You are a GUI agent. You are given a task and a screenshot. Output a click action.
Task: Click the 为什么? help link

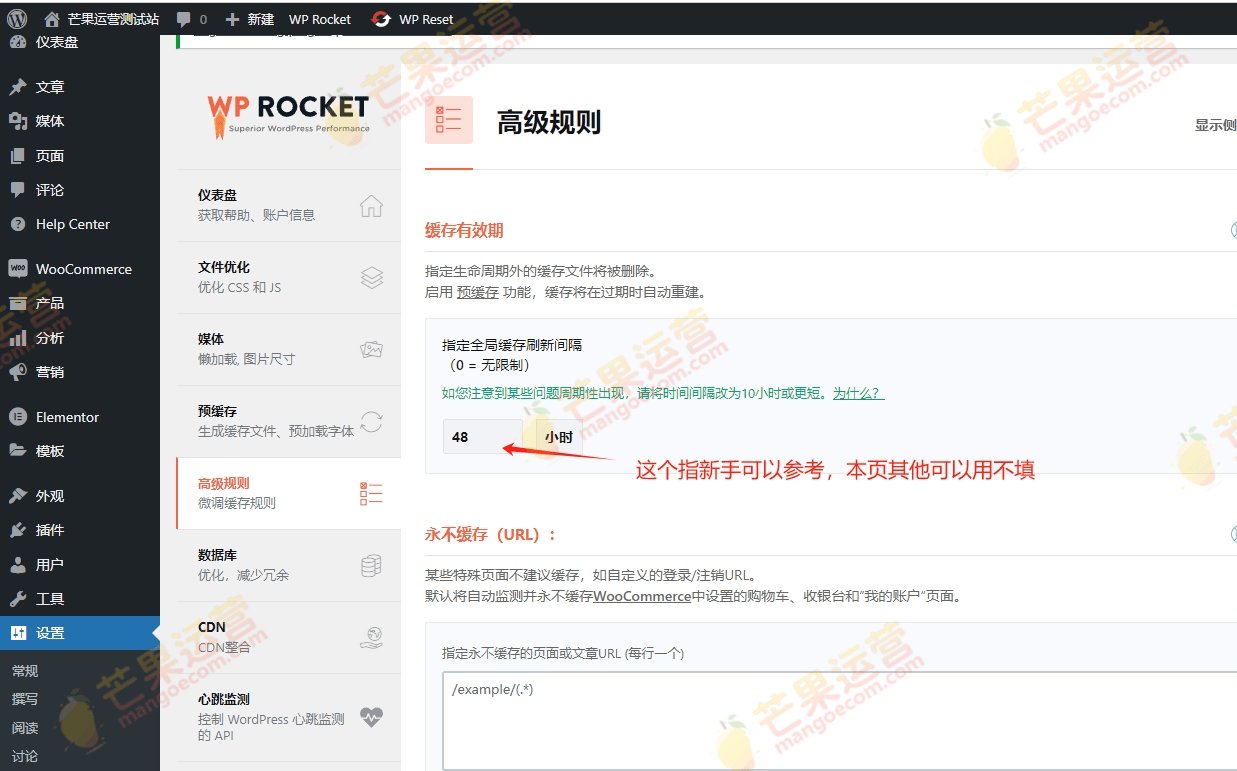coord(858,393)
